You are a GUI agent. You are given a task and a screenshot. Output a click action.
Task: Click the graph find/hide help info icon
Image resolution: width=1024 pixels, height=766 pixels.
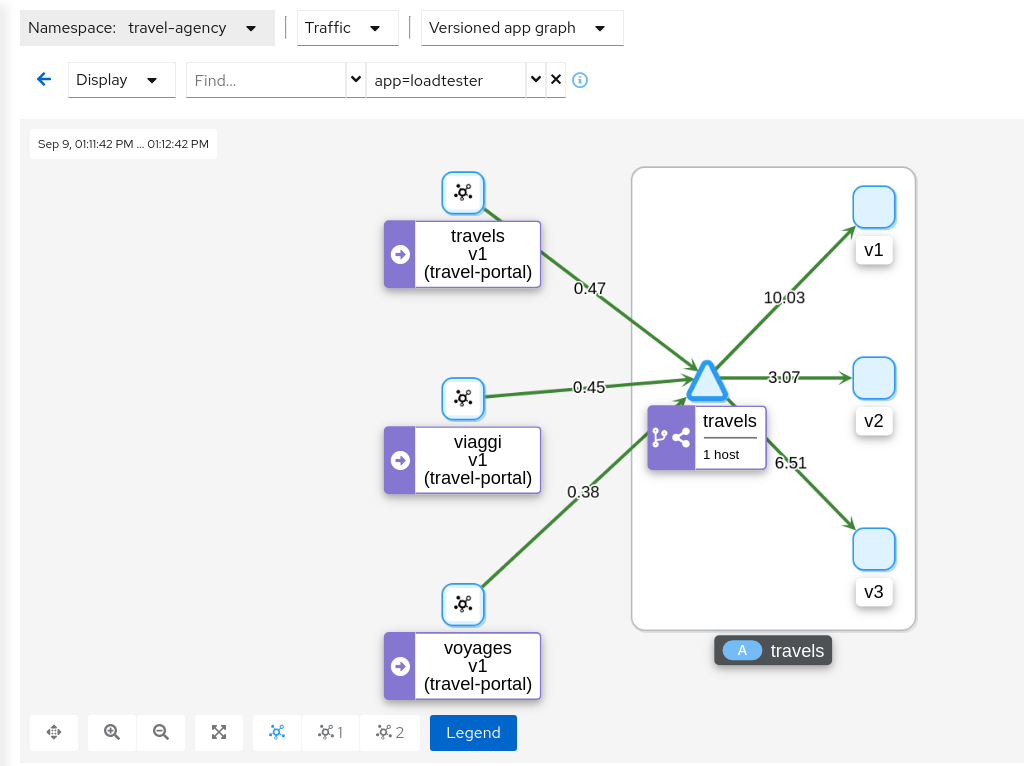[580, 80]
